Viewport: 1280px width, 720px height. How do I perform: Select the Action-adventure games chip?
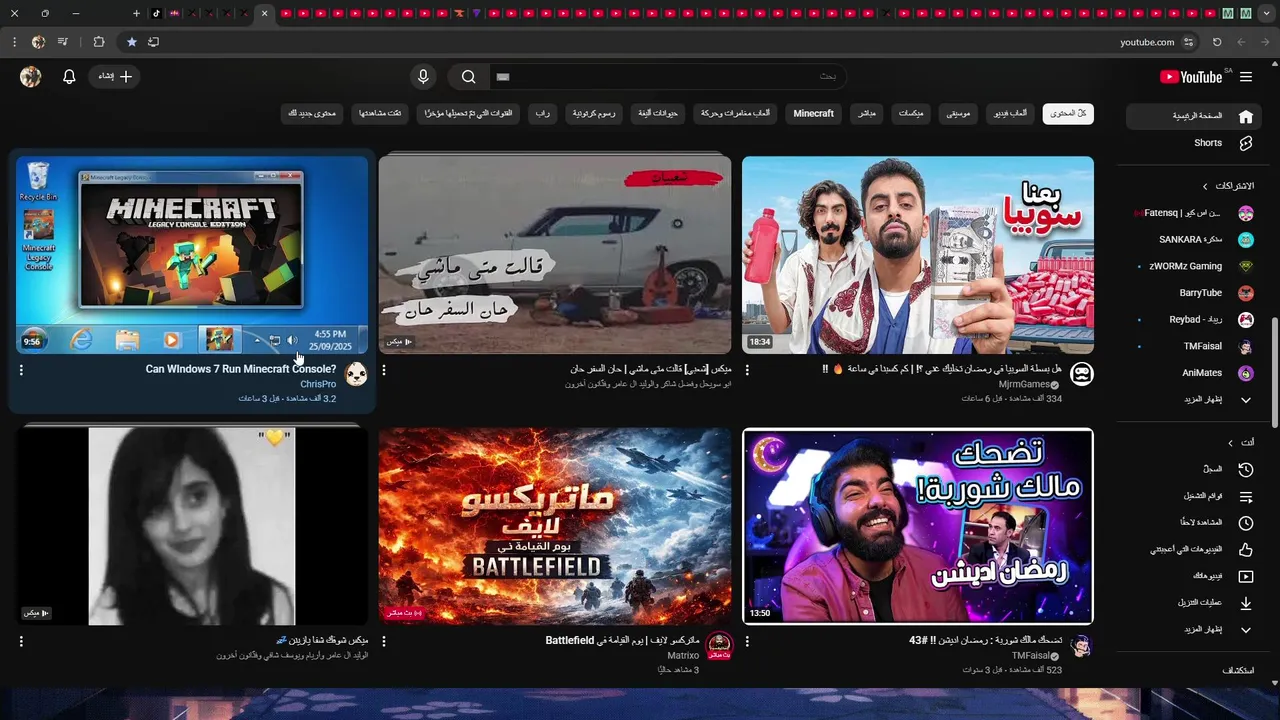pyautogui.click(x=735, y=114)
